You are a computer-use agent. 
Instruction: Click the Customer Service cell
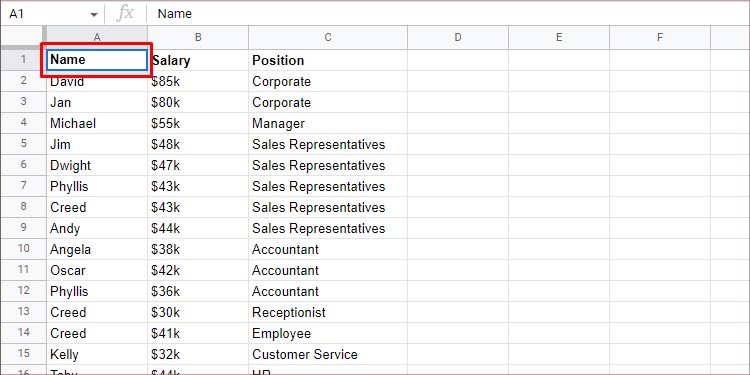tap(328, 354)
